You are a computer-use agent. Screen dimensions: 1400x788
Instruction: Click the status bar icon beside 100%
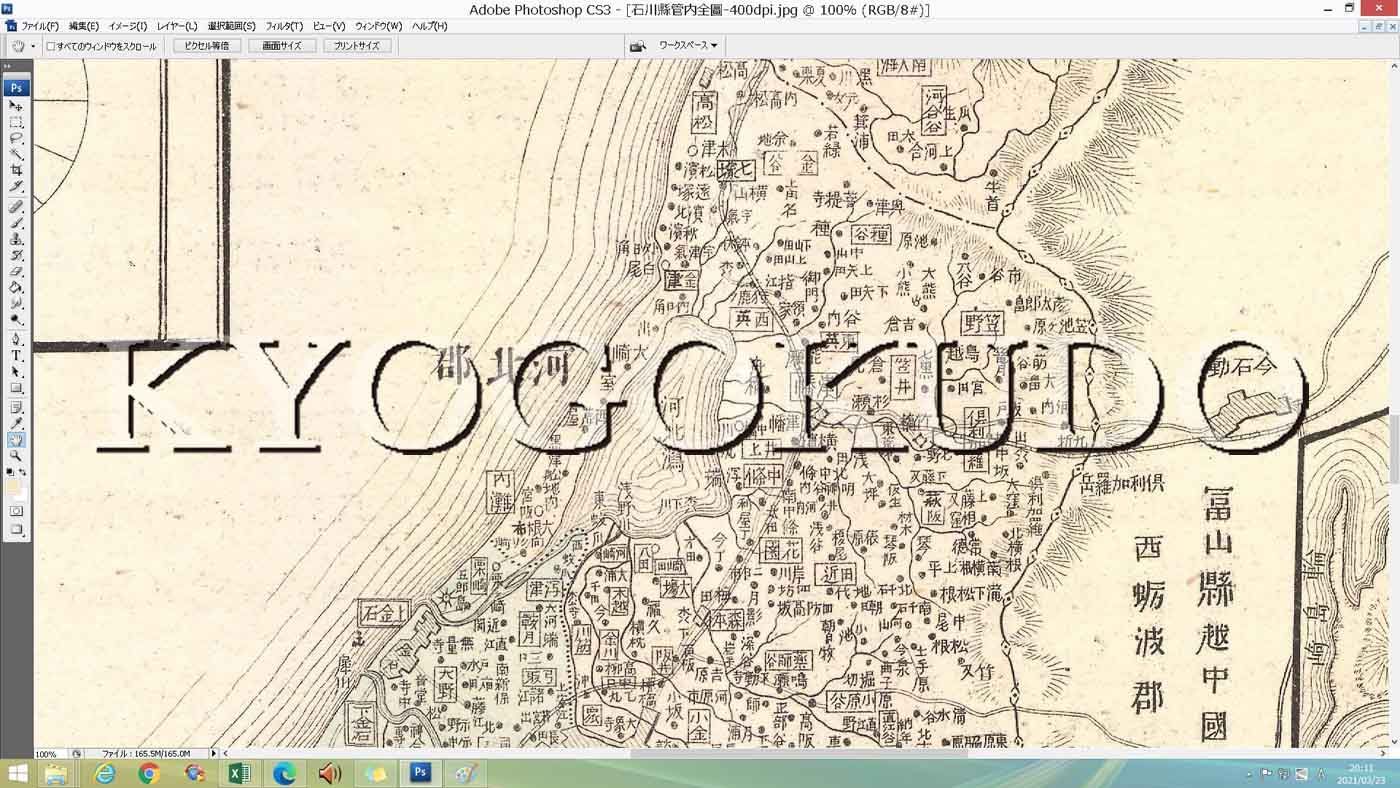point(76,754)
